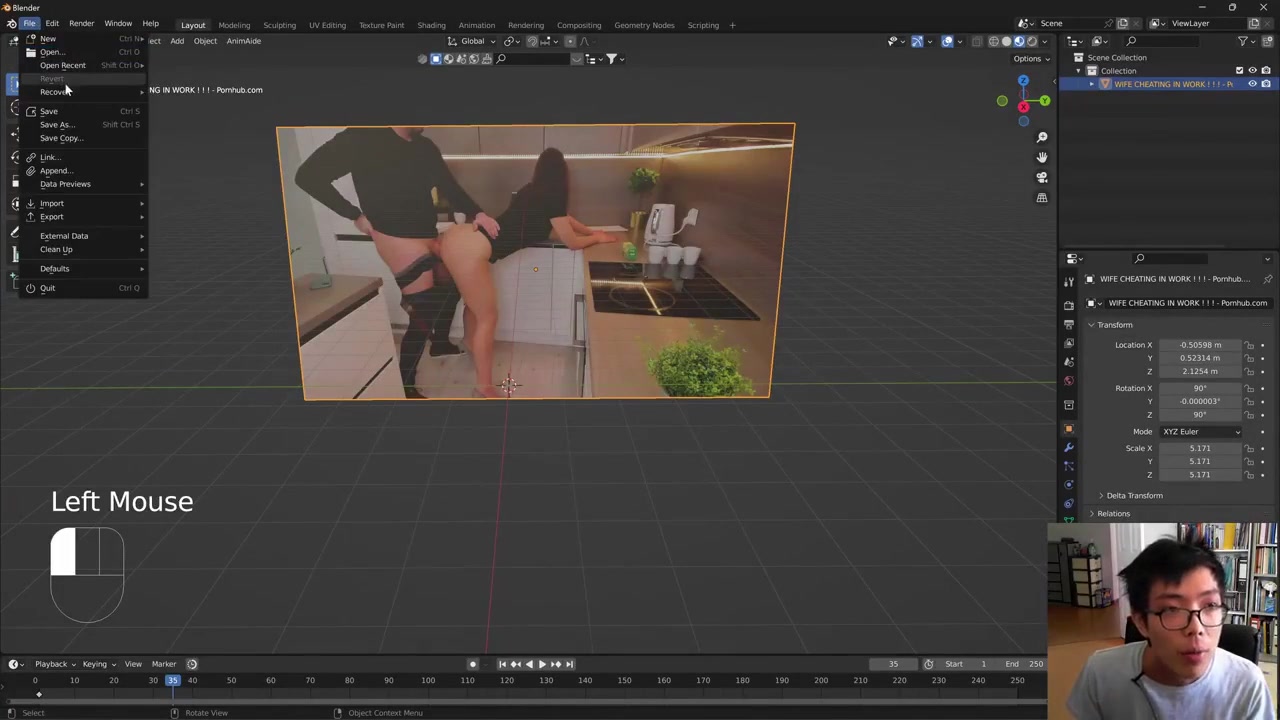Screen dimensions: 1280x720
Task: Click Append in the File menu
Action: (54, 171)
